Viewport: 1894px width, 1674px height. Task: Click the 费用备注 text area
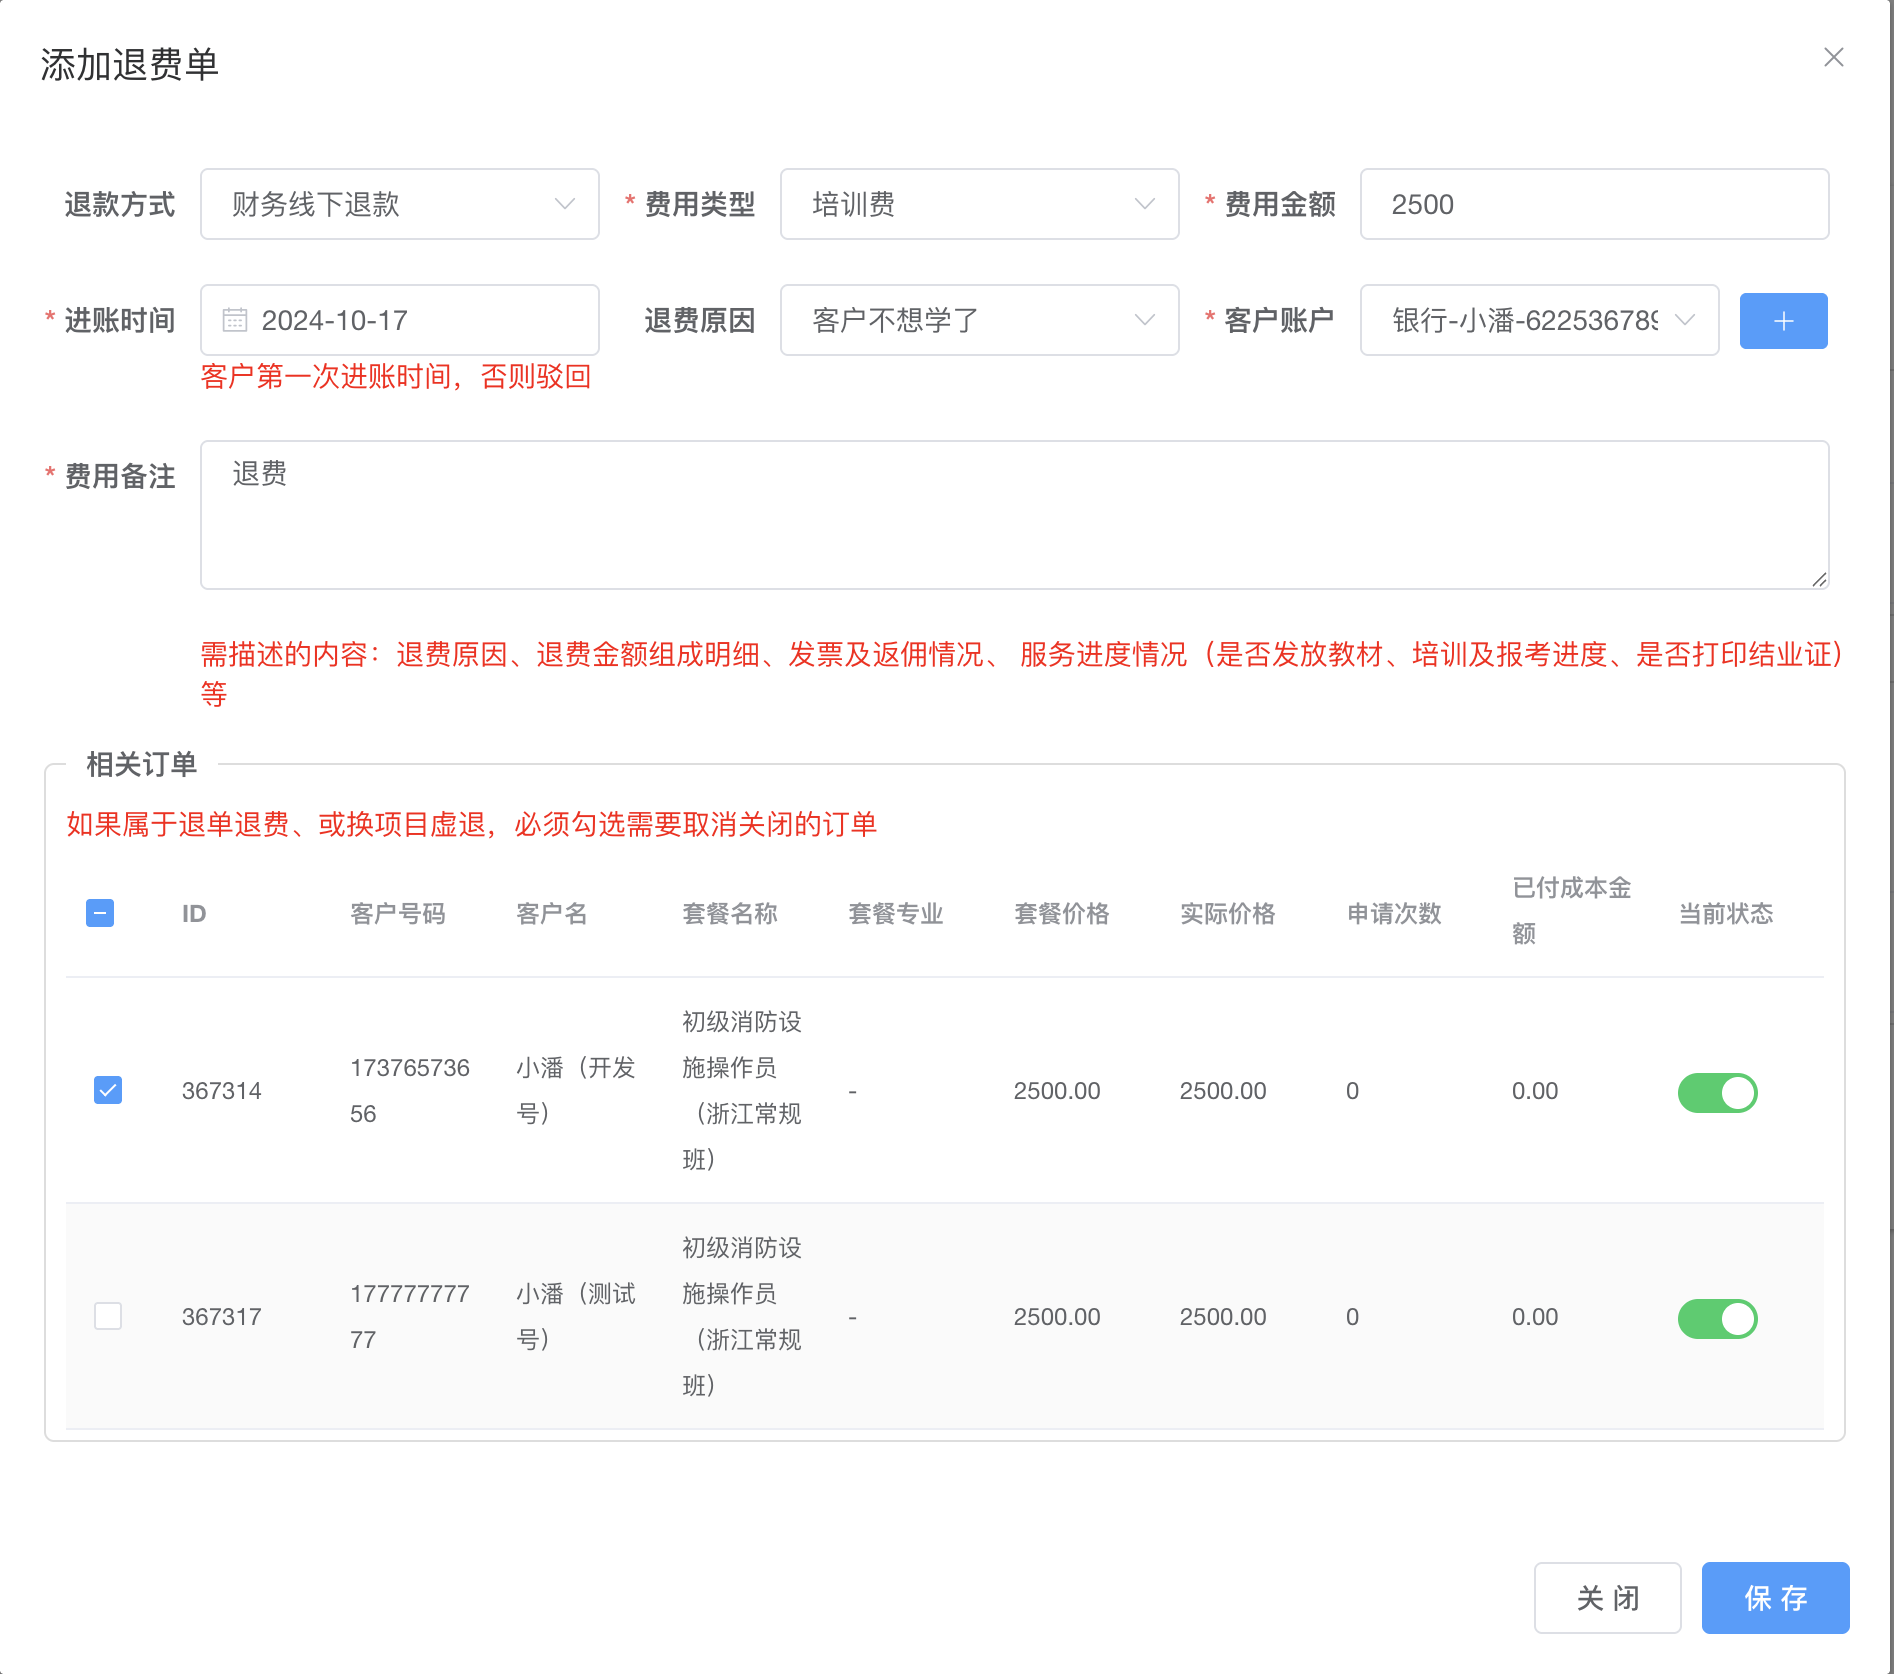1014,514
